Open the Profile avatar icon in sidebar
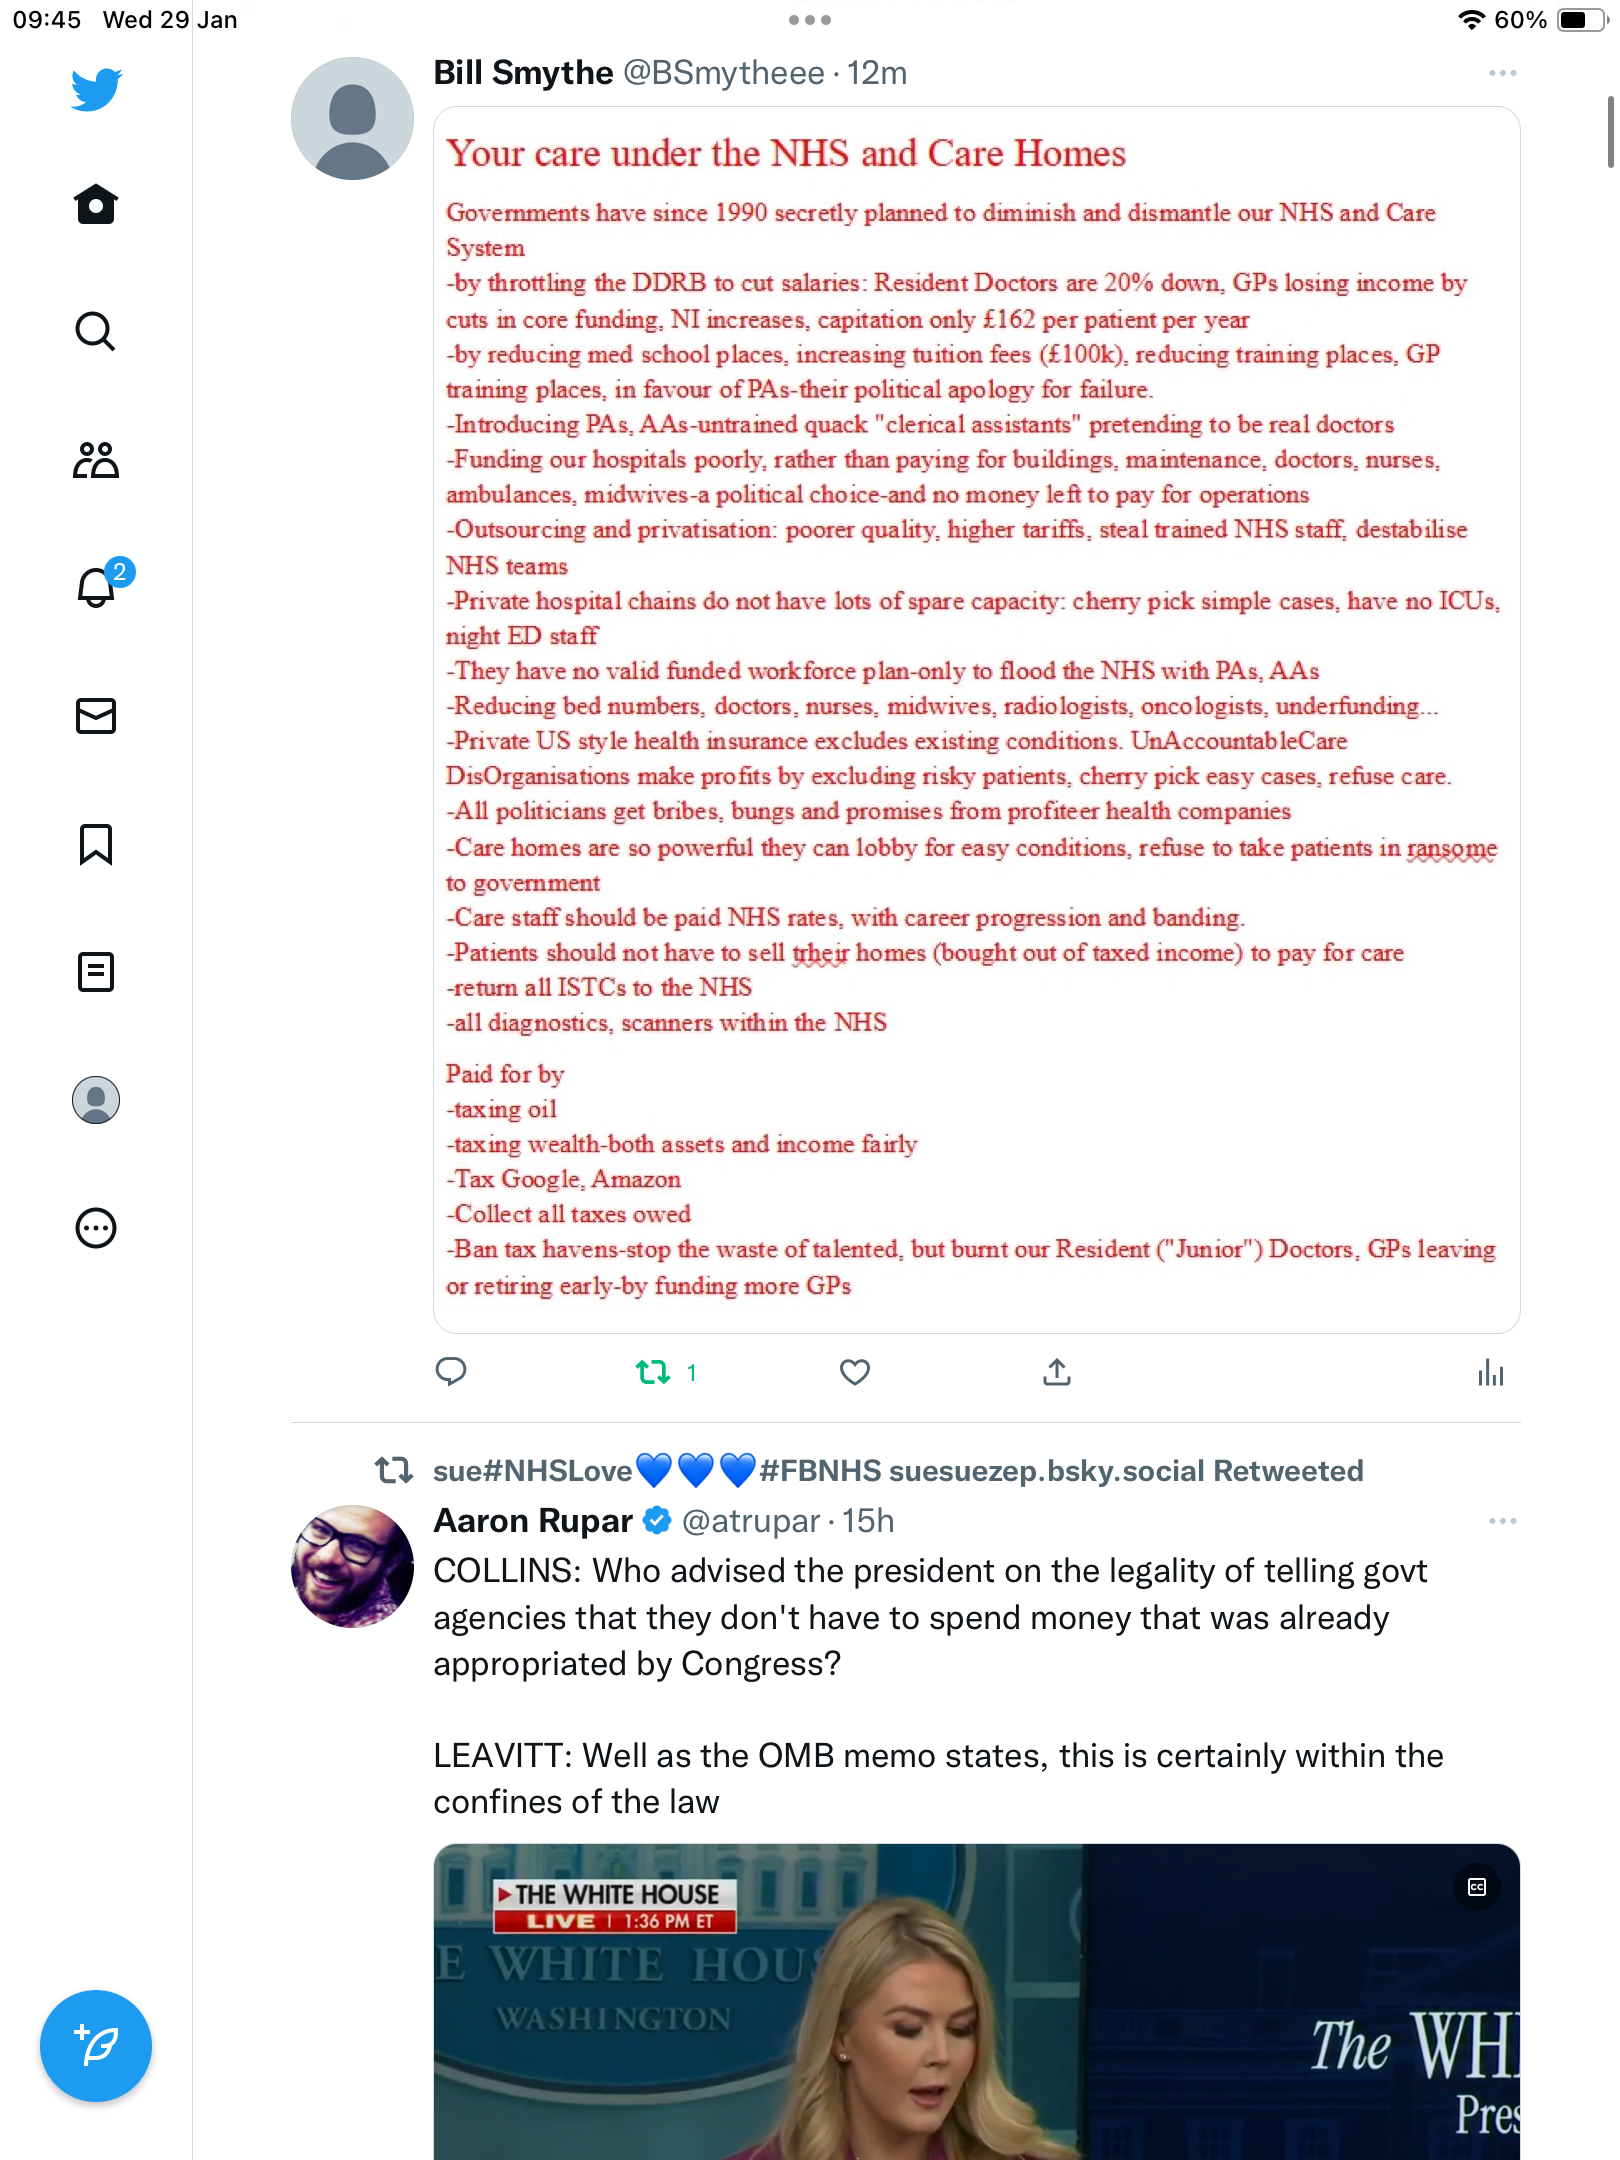The height and width of the screenshot is (2160, 1620). point(96,1100)
